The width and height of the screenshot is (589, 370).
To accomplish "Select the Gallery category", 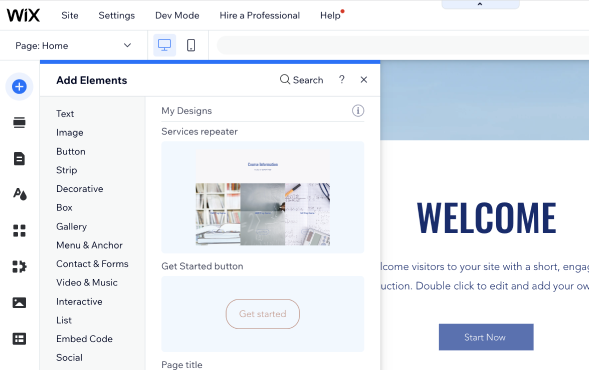I will 71,227.
